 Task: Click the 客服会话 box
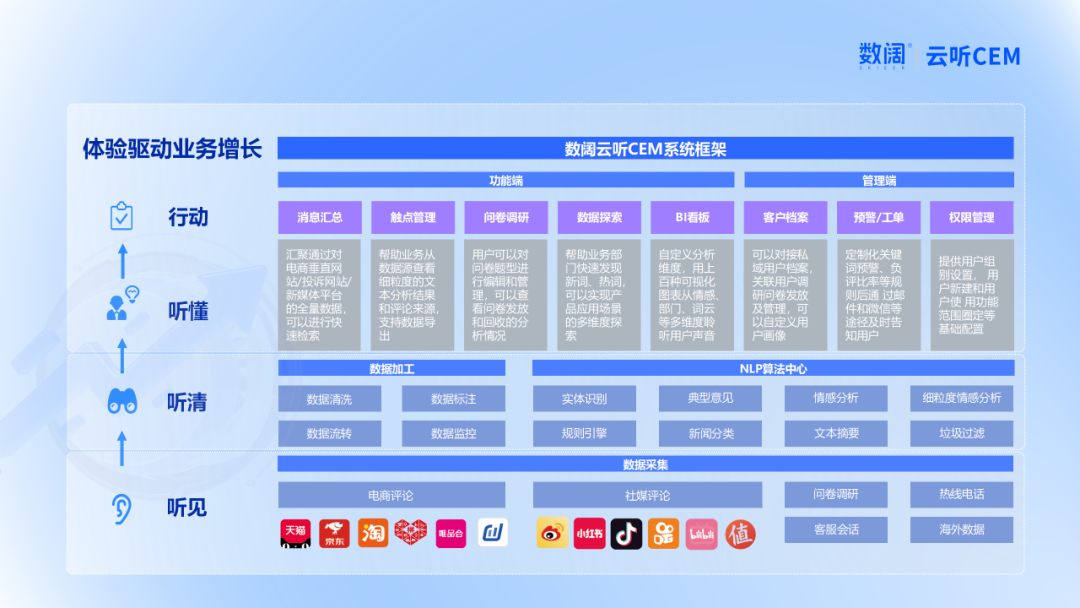point(835,530)
